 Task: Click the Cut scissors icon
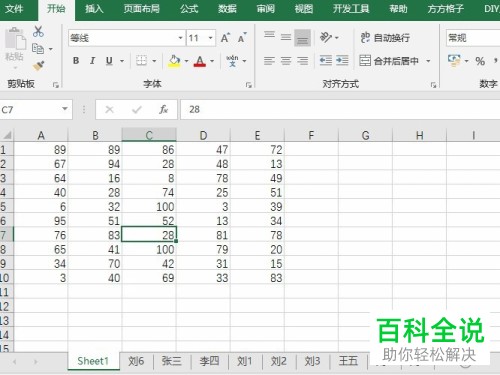coord(38,31)
